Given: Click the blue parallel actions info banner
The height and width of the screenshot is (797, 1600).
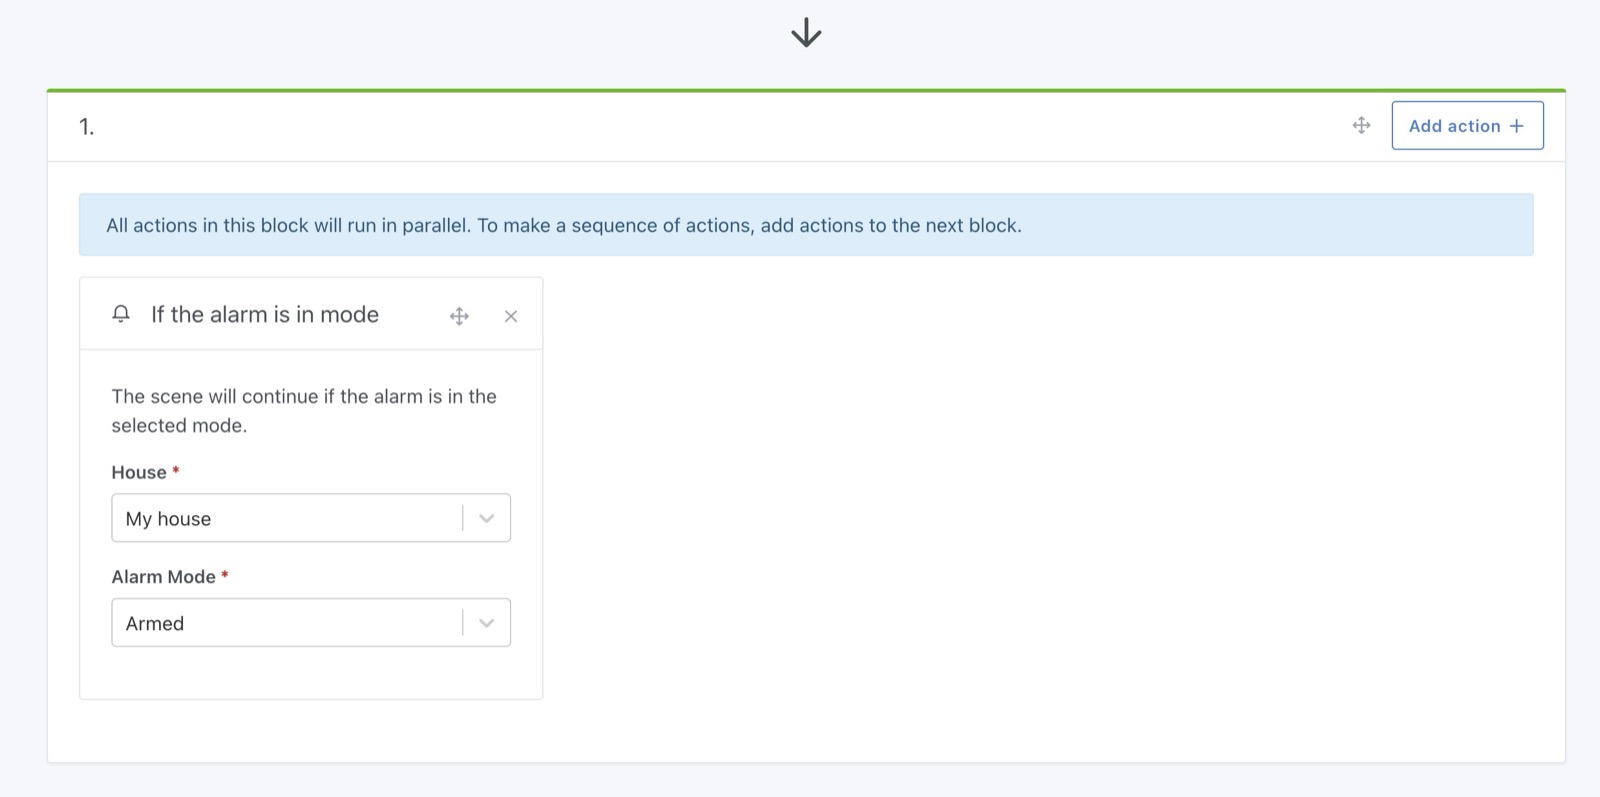Looking at the screenshot, I should pyautogui.click(x=805, y=225).
